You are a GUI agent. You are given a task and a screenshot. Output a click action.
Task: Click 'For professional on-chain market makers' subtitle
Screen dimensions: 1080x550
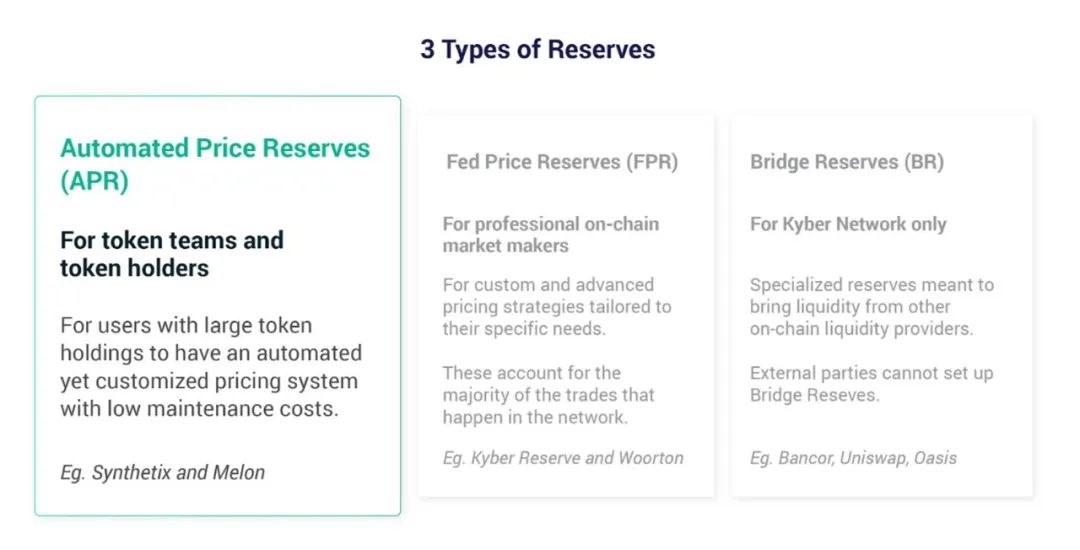[x=551, y=235]
